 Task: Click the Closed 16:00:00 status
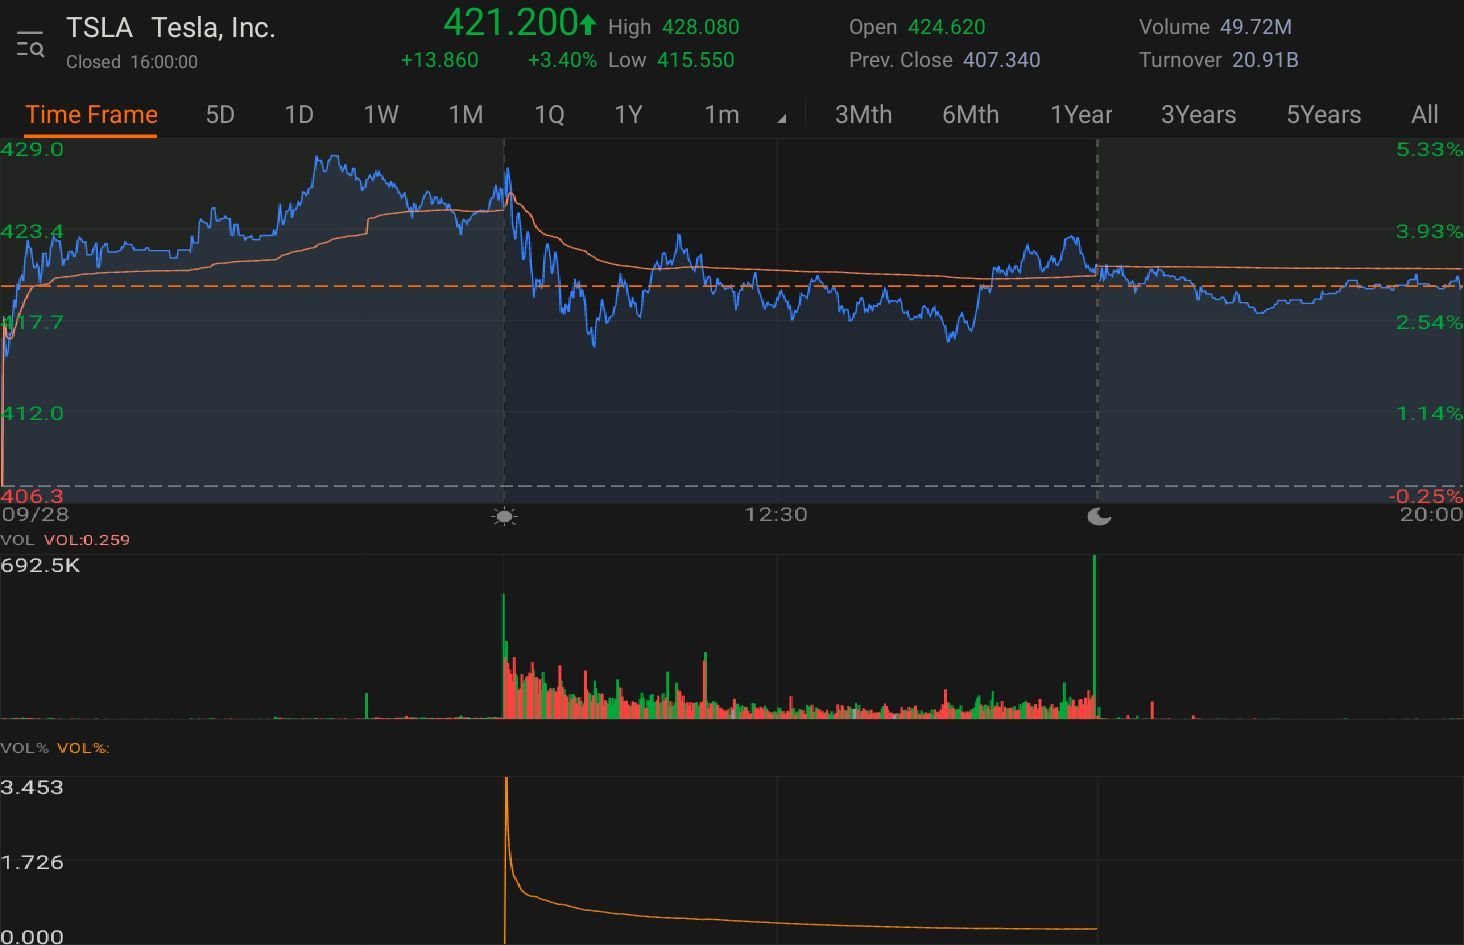pos(132,62)
